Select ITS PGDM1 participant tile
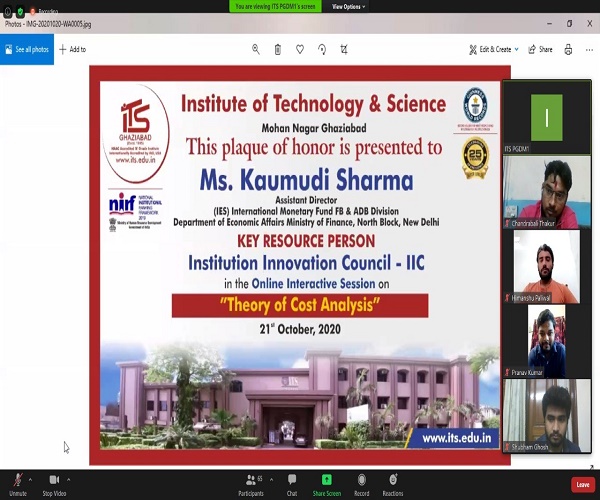 (547, 117)
